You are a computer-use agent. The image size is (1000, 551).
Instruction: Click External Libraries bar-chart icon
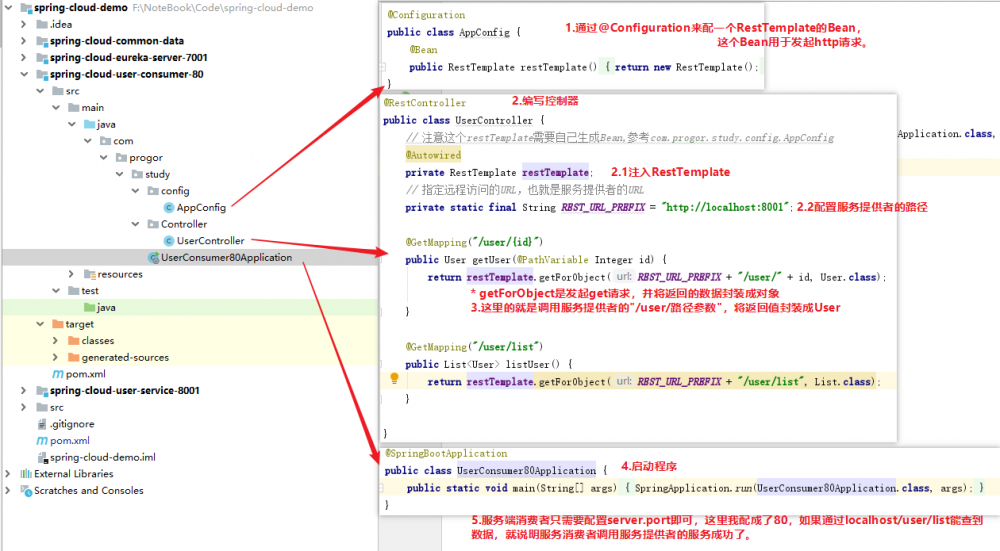pos(26,474)
